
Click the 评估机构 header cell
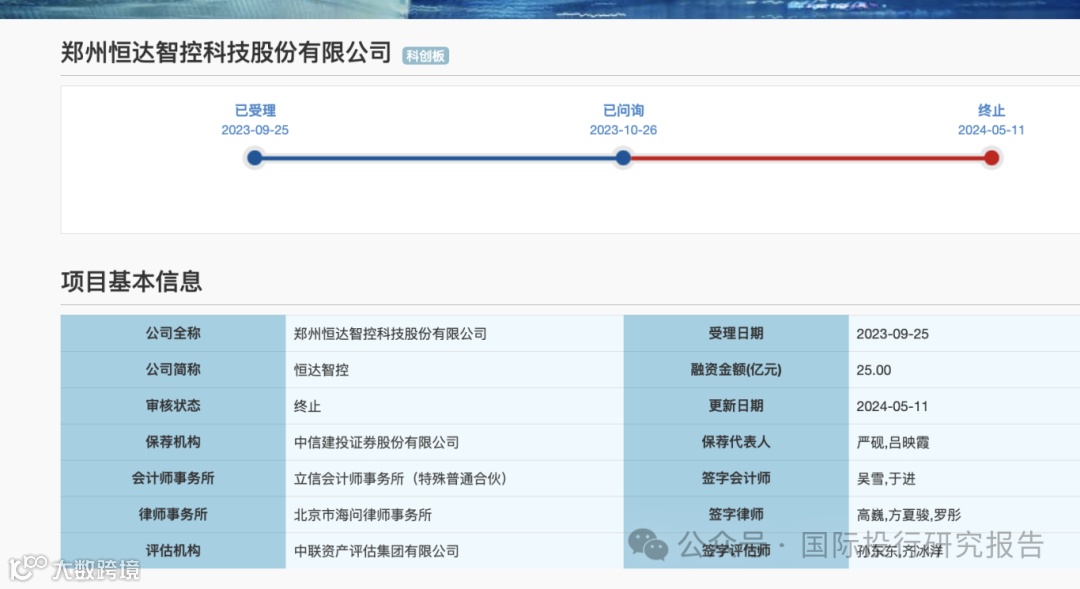click(173, 550)
